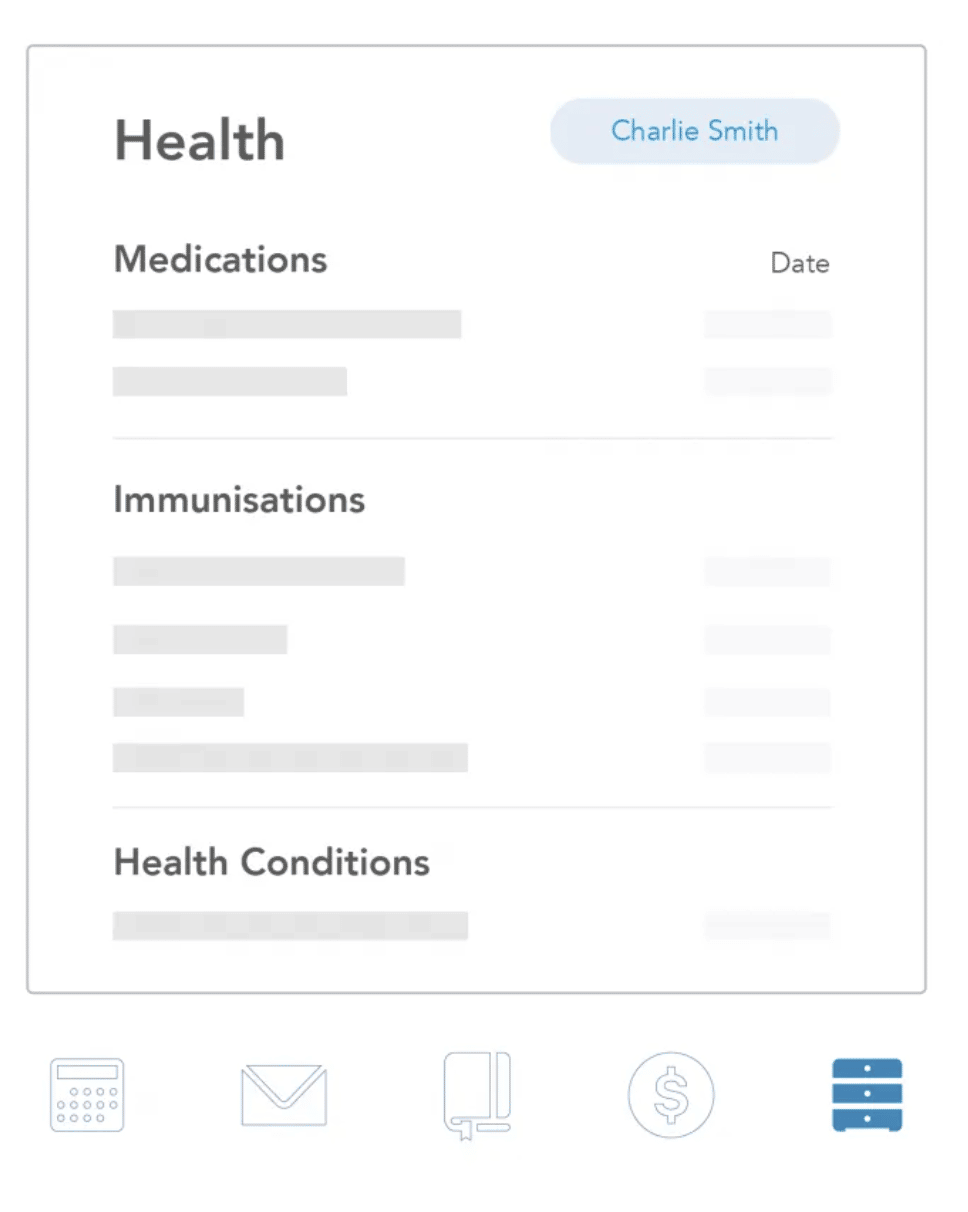968x1212 pixels.
Task: Click the Date column label
Action: click(x=799, y=264)
